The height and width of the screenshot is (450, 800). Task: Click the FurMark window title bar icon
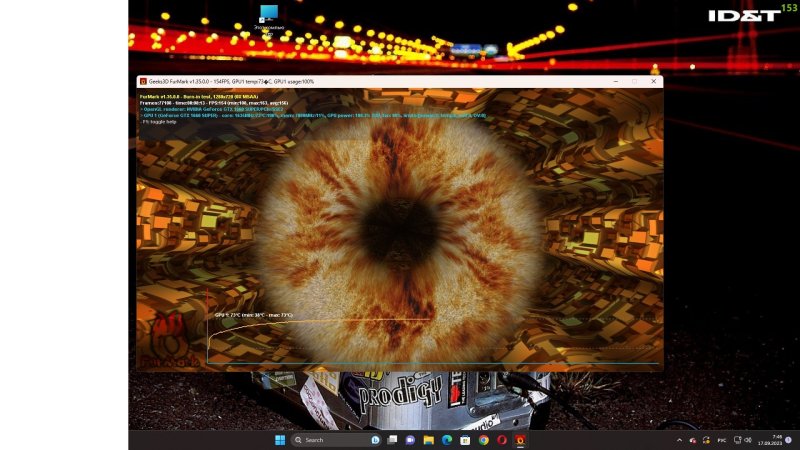click(143, 82)
